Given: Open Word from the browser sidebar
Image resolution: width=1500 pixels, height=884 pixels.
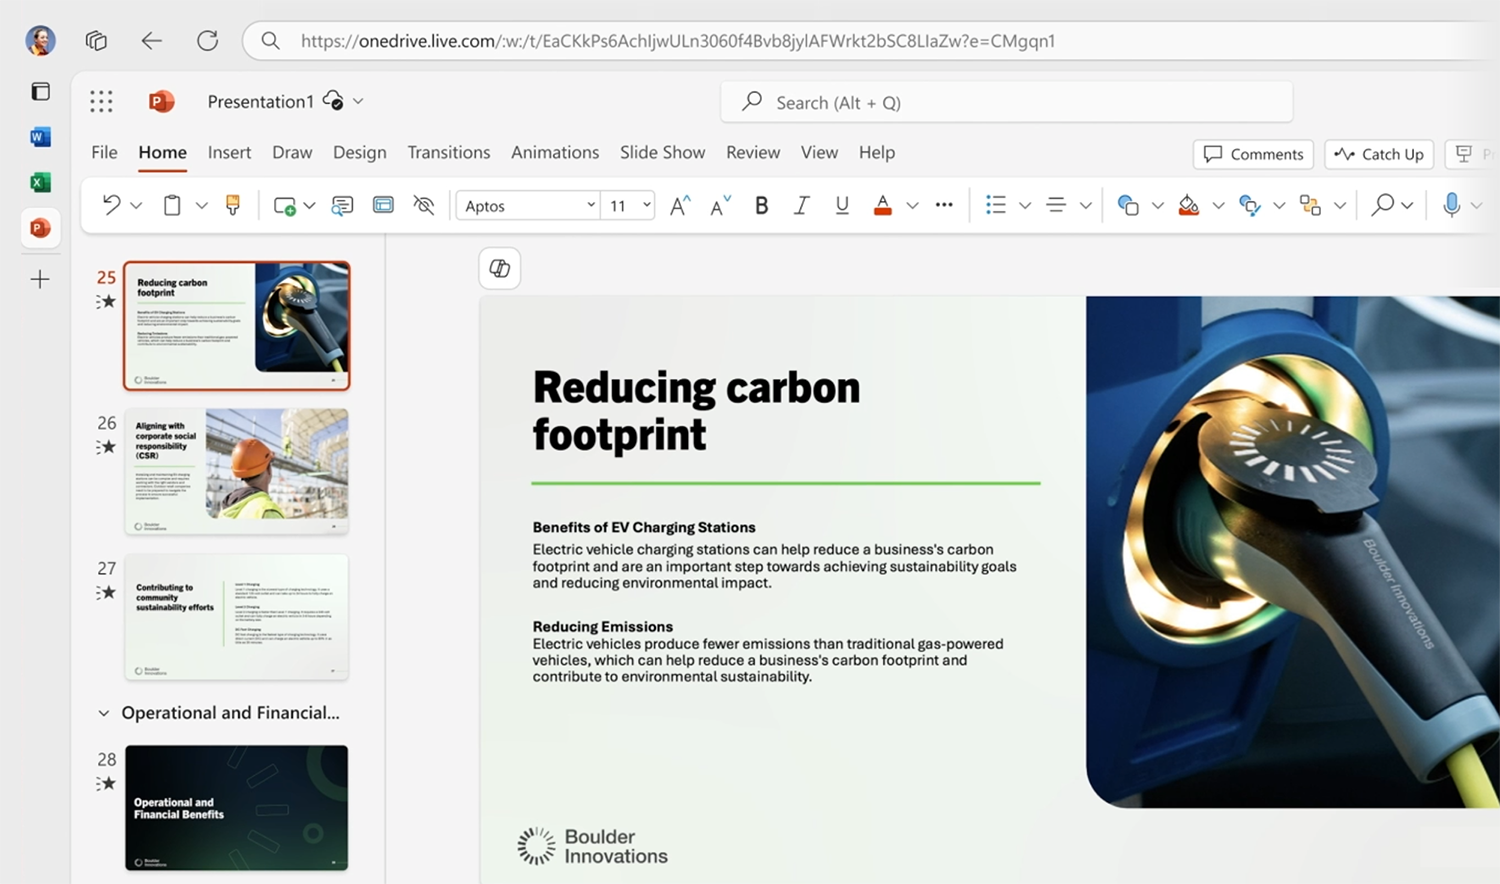Looking at the screenshot, I should [40, 137].
